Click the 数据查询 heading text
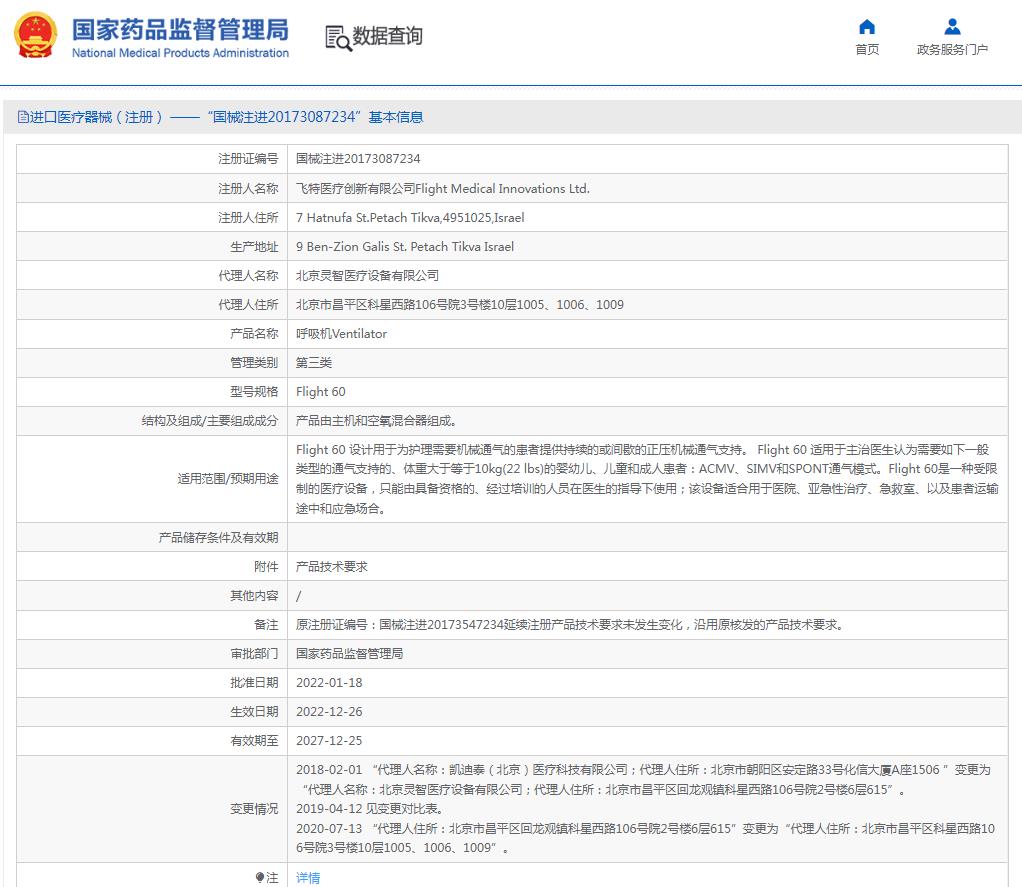Viewport: 1022px width, 887px height. [x=388, y=36]
